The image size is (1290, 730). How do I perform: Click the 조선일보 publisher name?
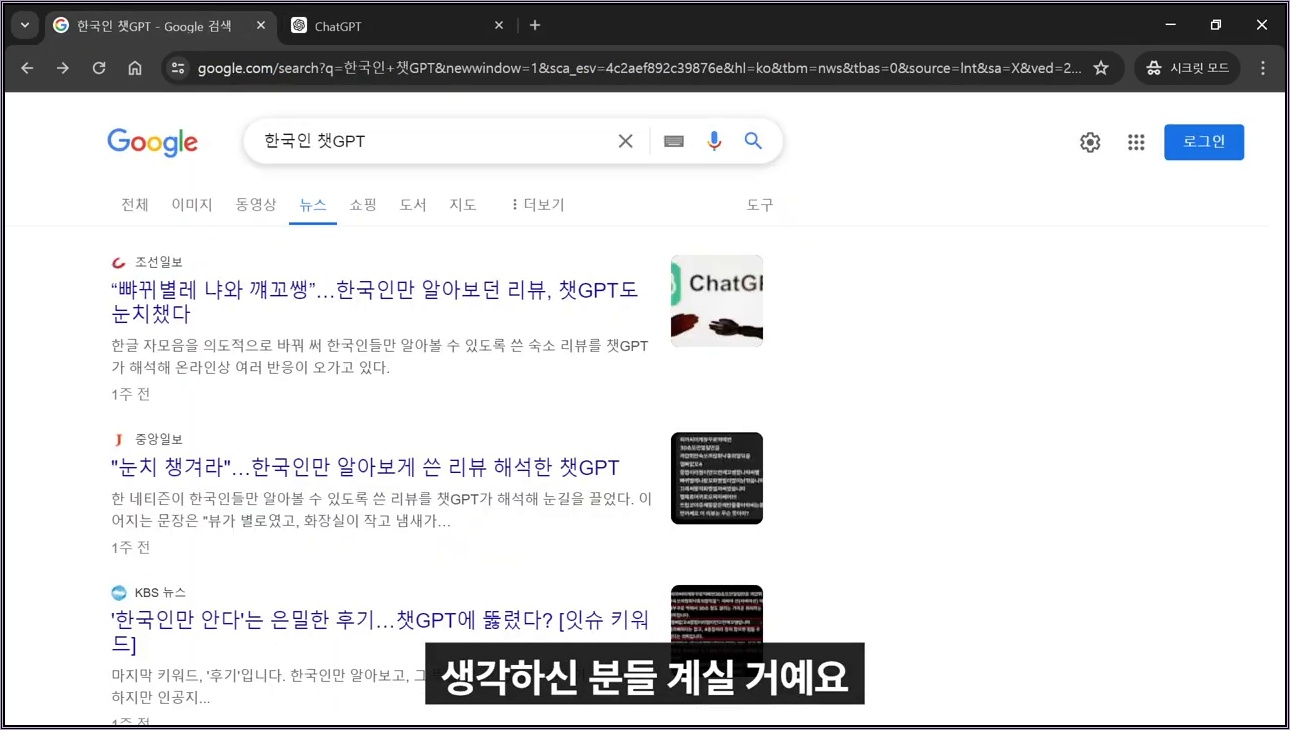point(159,262)
